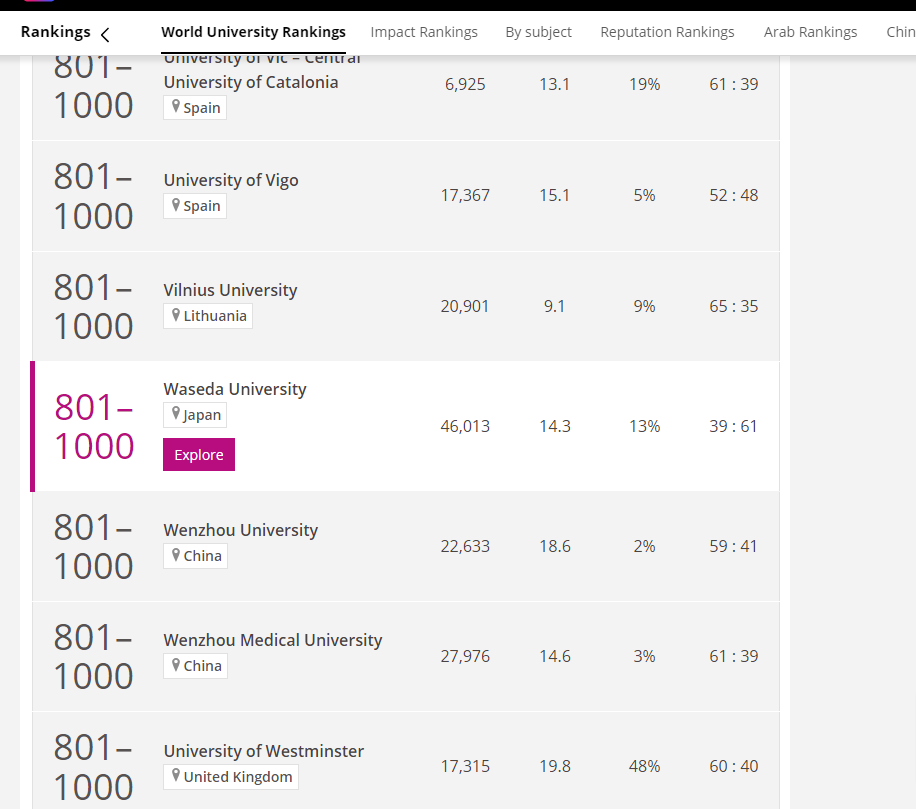Image resolution: width=916 pixels, height=809 pixels.
Task: Select World University Rankings tab
Action: (x=254, y=32)
